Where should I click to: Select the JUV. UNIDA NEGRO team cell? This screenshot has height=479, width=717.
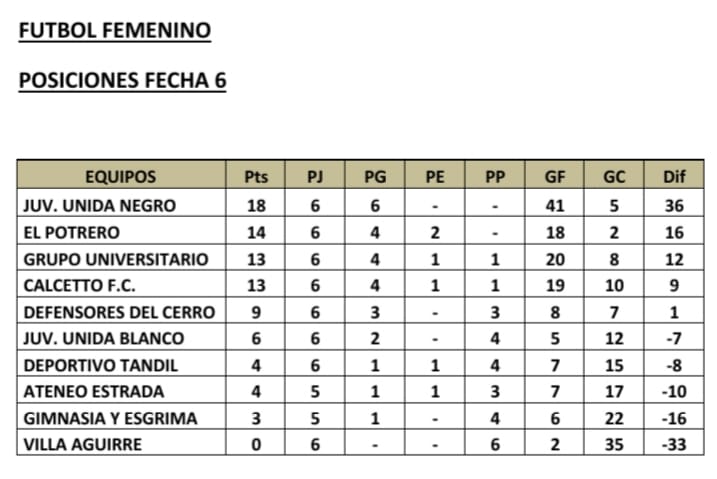click(99, 206)
